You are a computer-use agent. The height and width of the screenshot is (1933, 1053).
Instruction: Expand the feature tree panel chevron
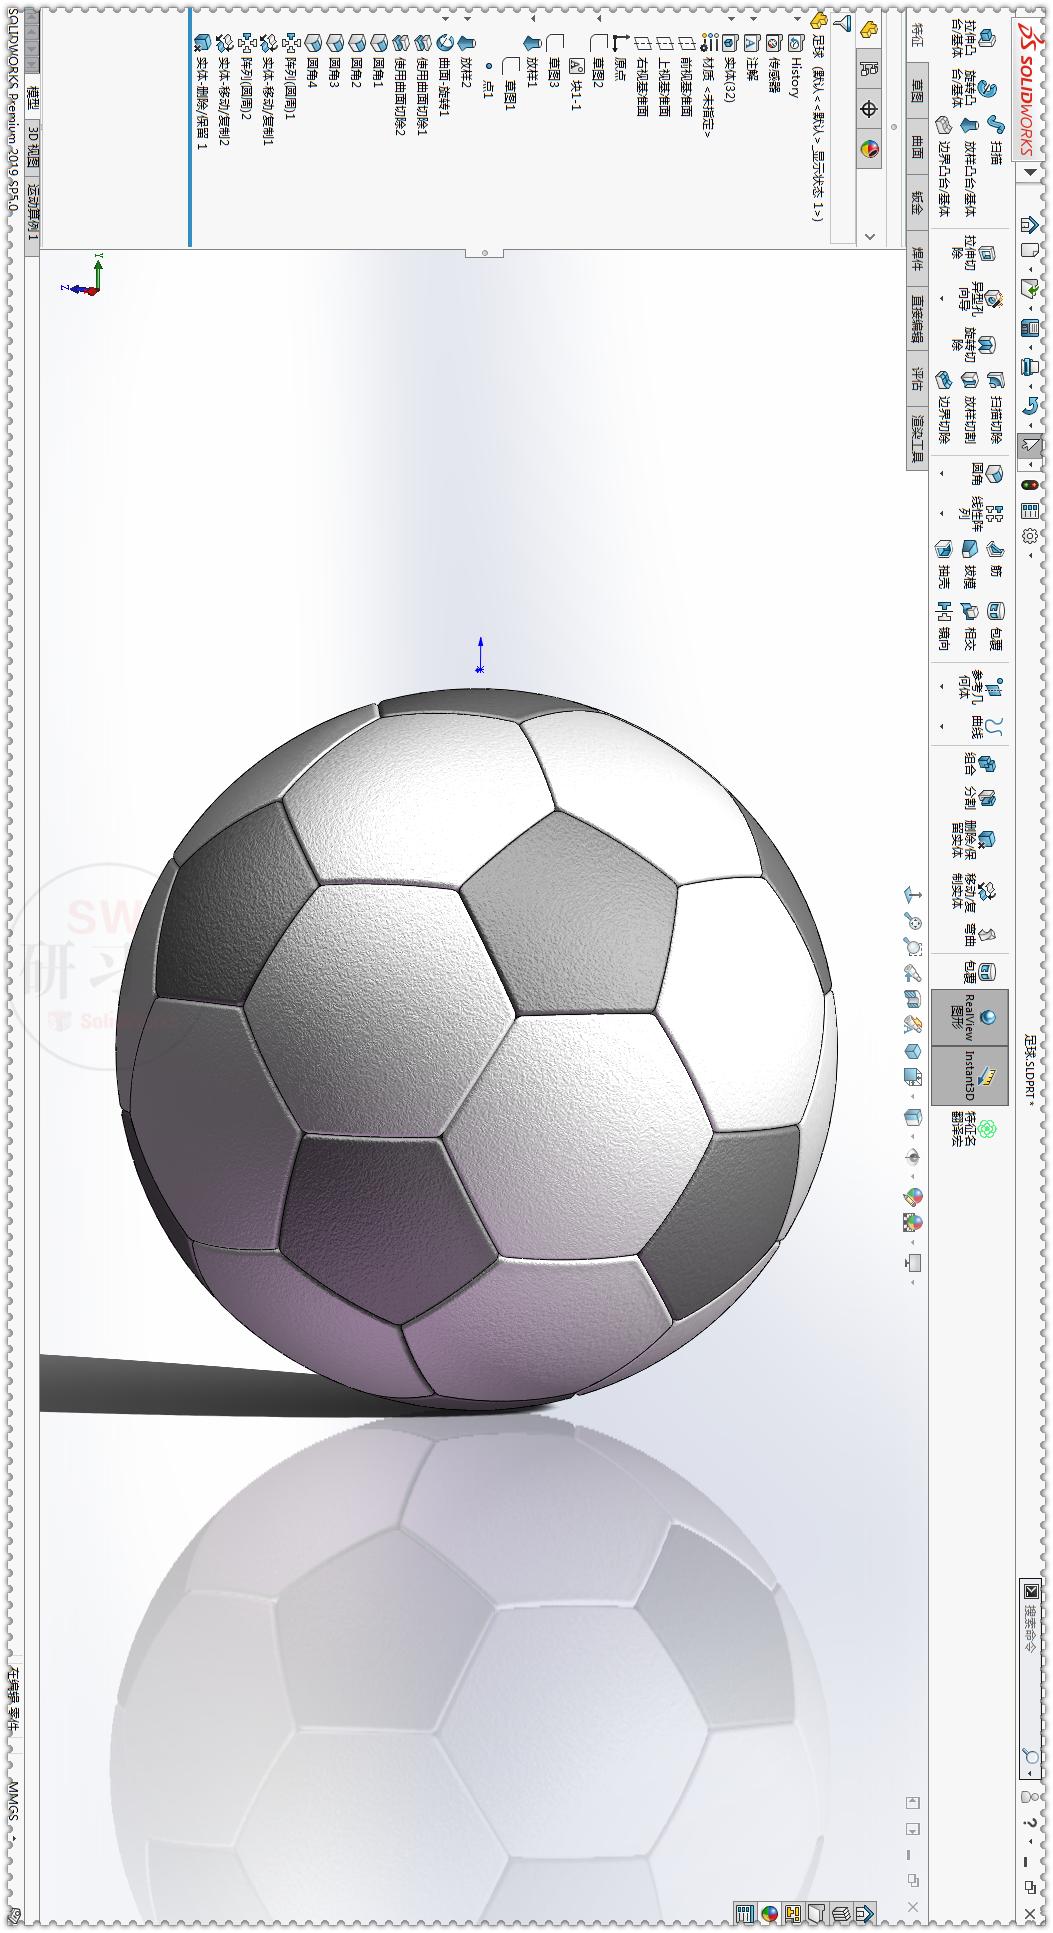[869, 236]
